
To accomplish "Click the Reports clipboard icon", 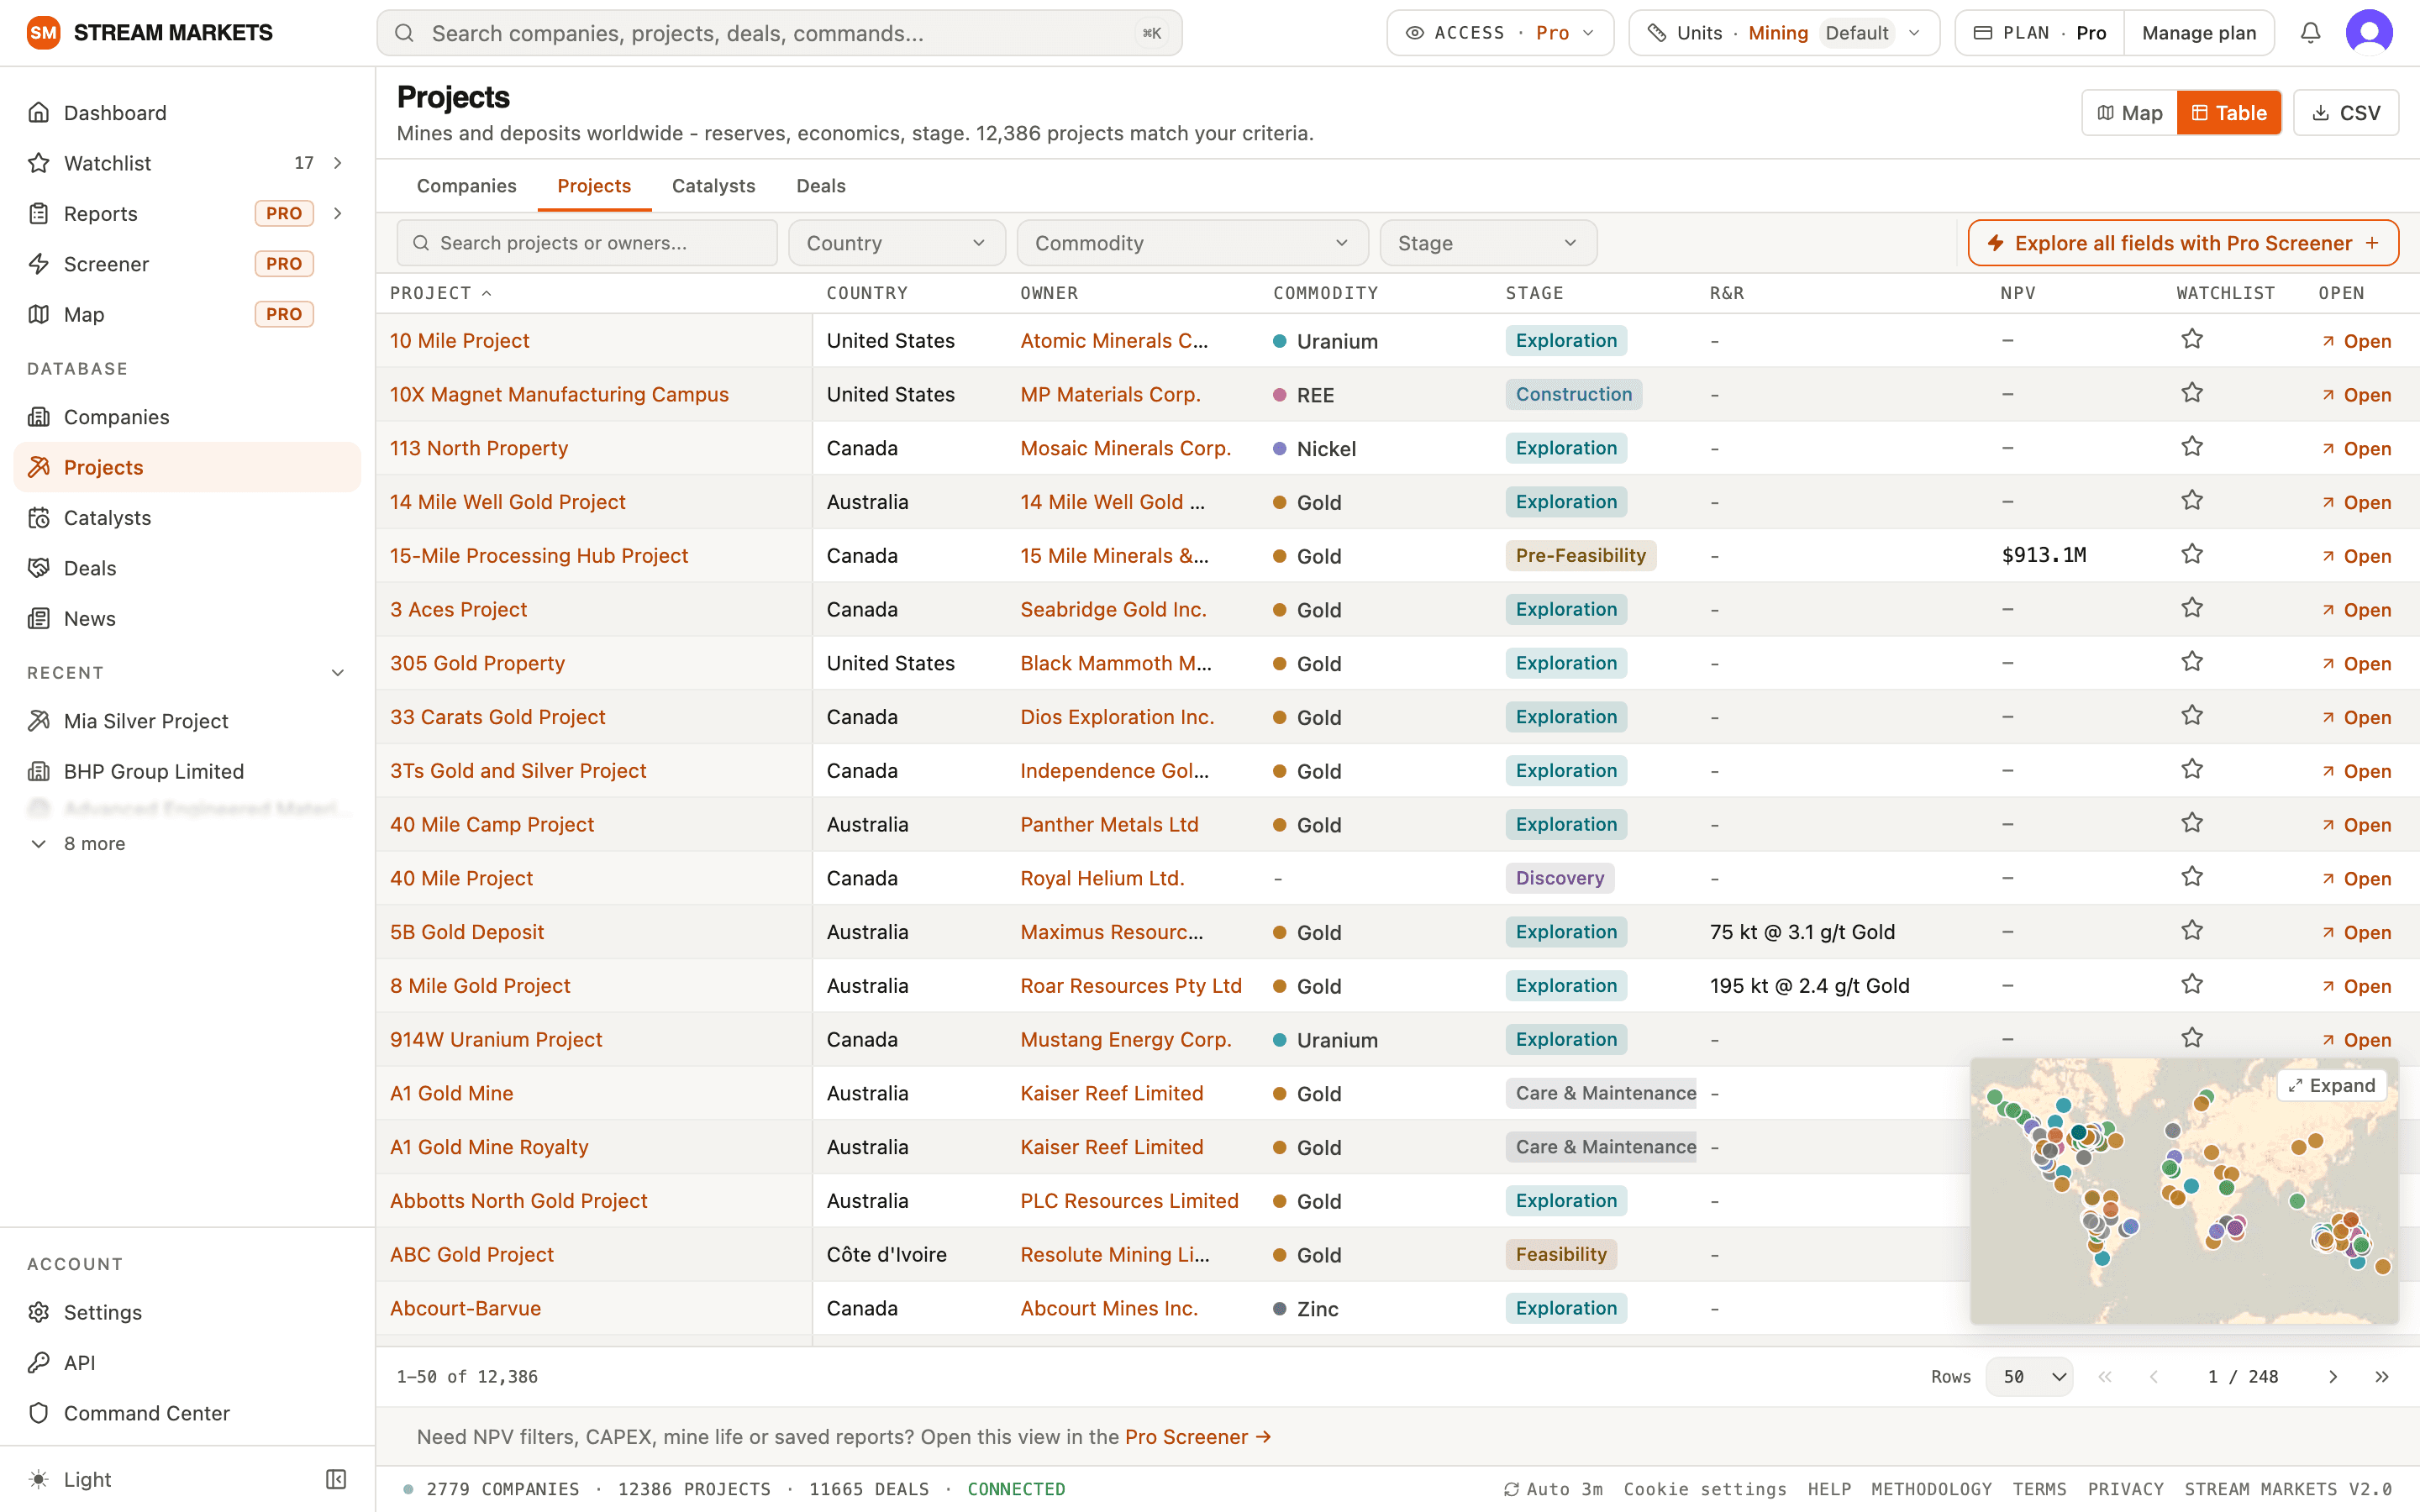I will pos(39,213).
